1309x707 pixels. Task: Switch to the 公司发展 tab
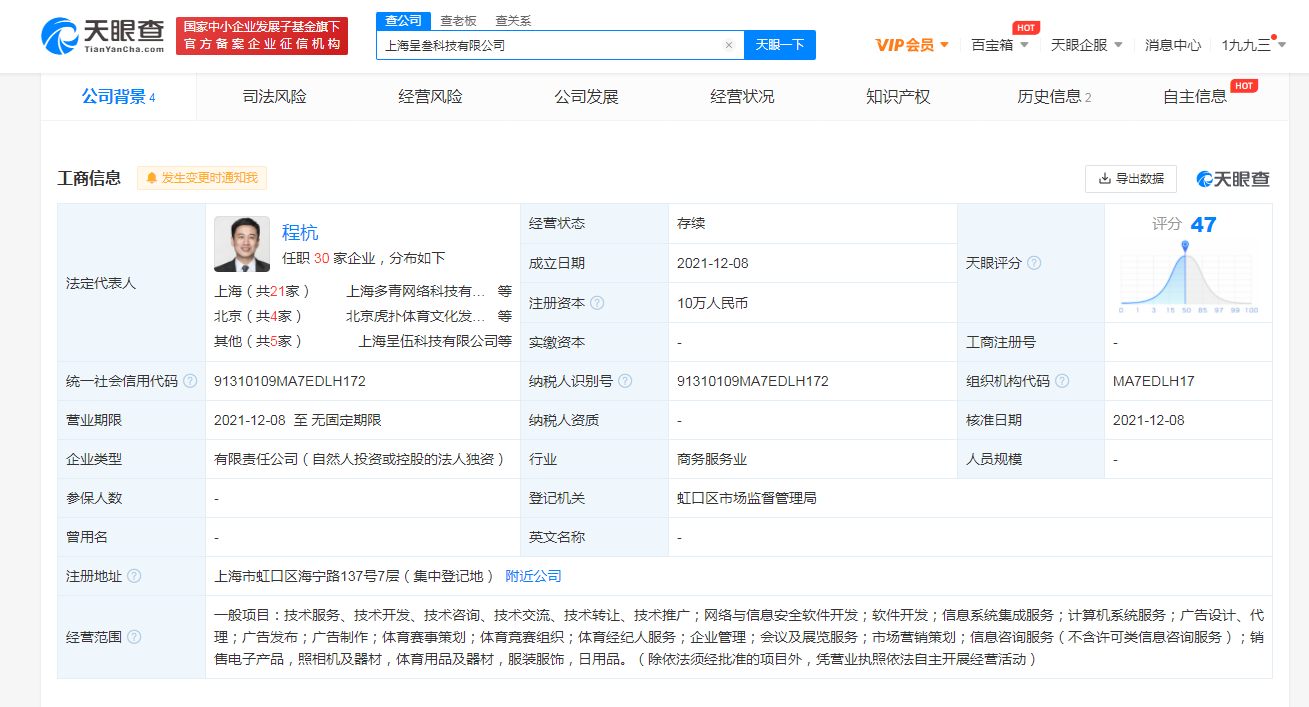tap(587, 97)
